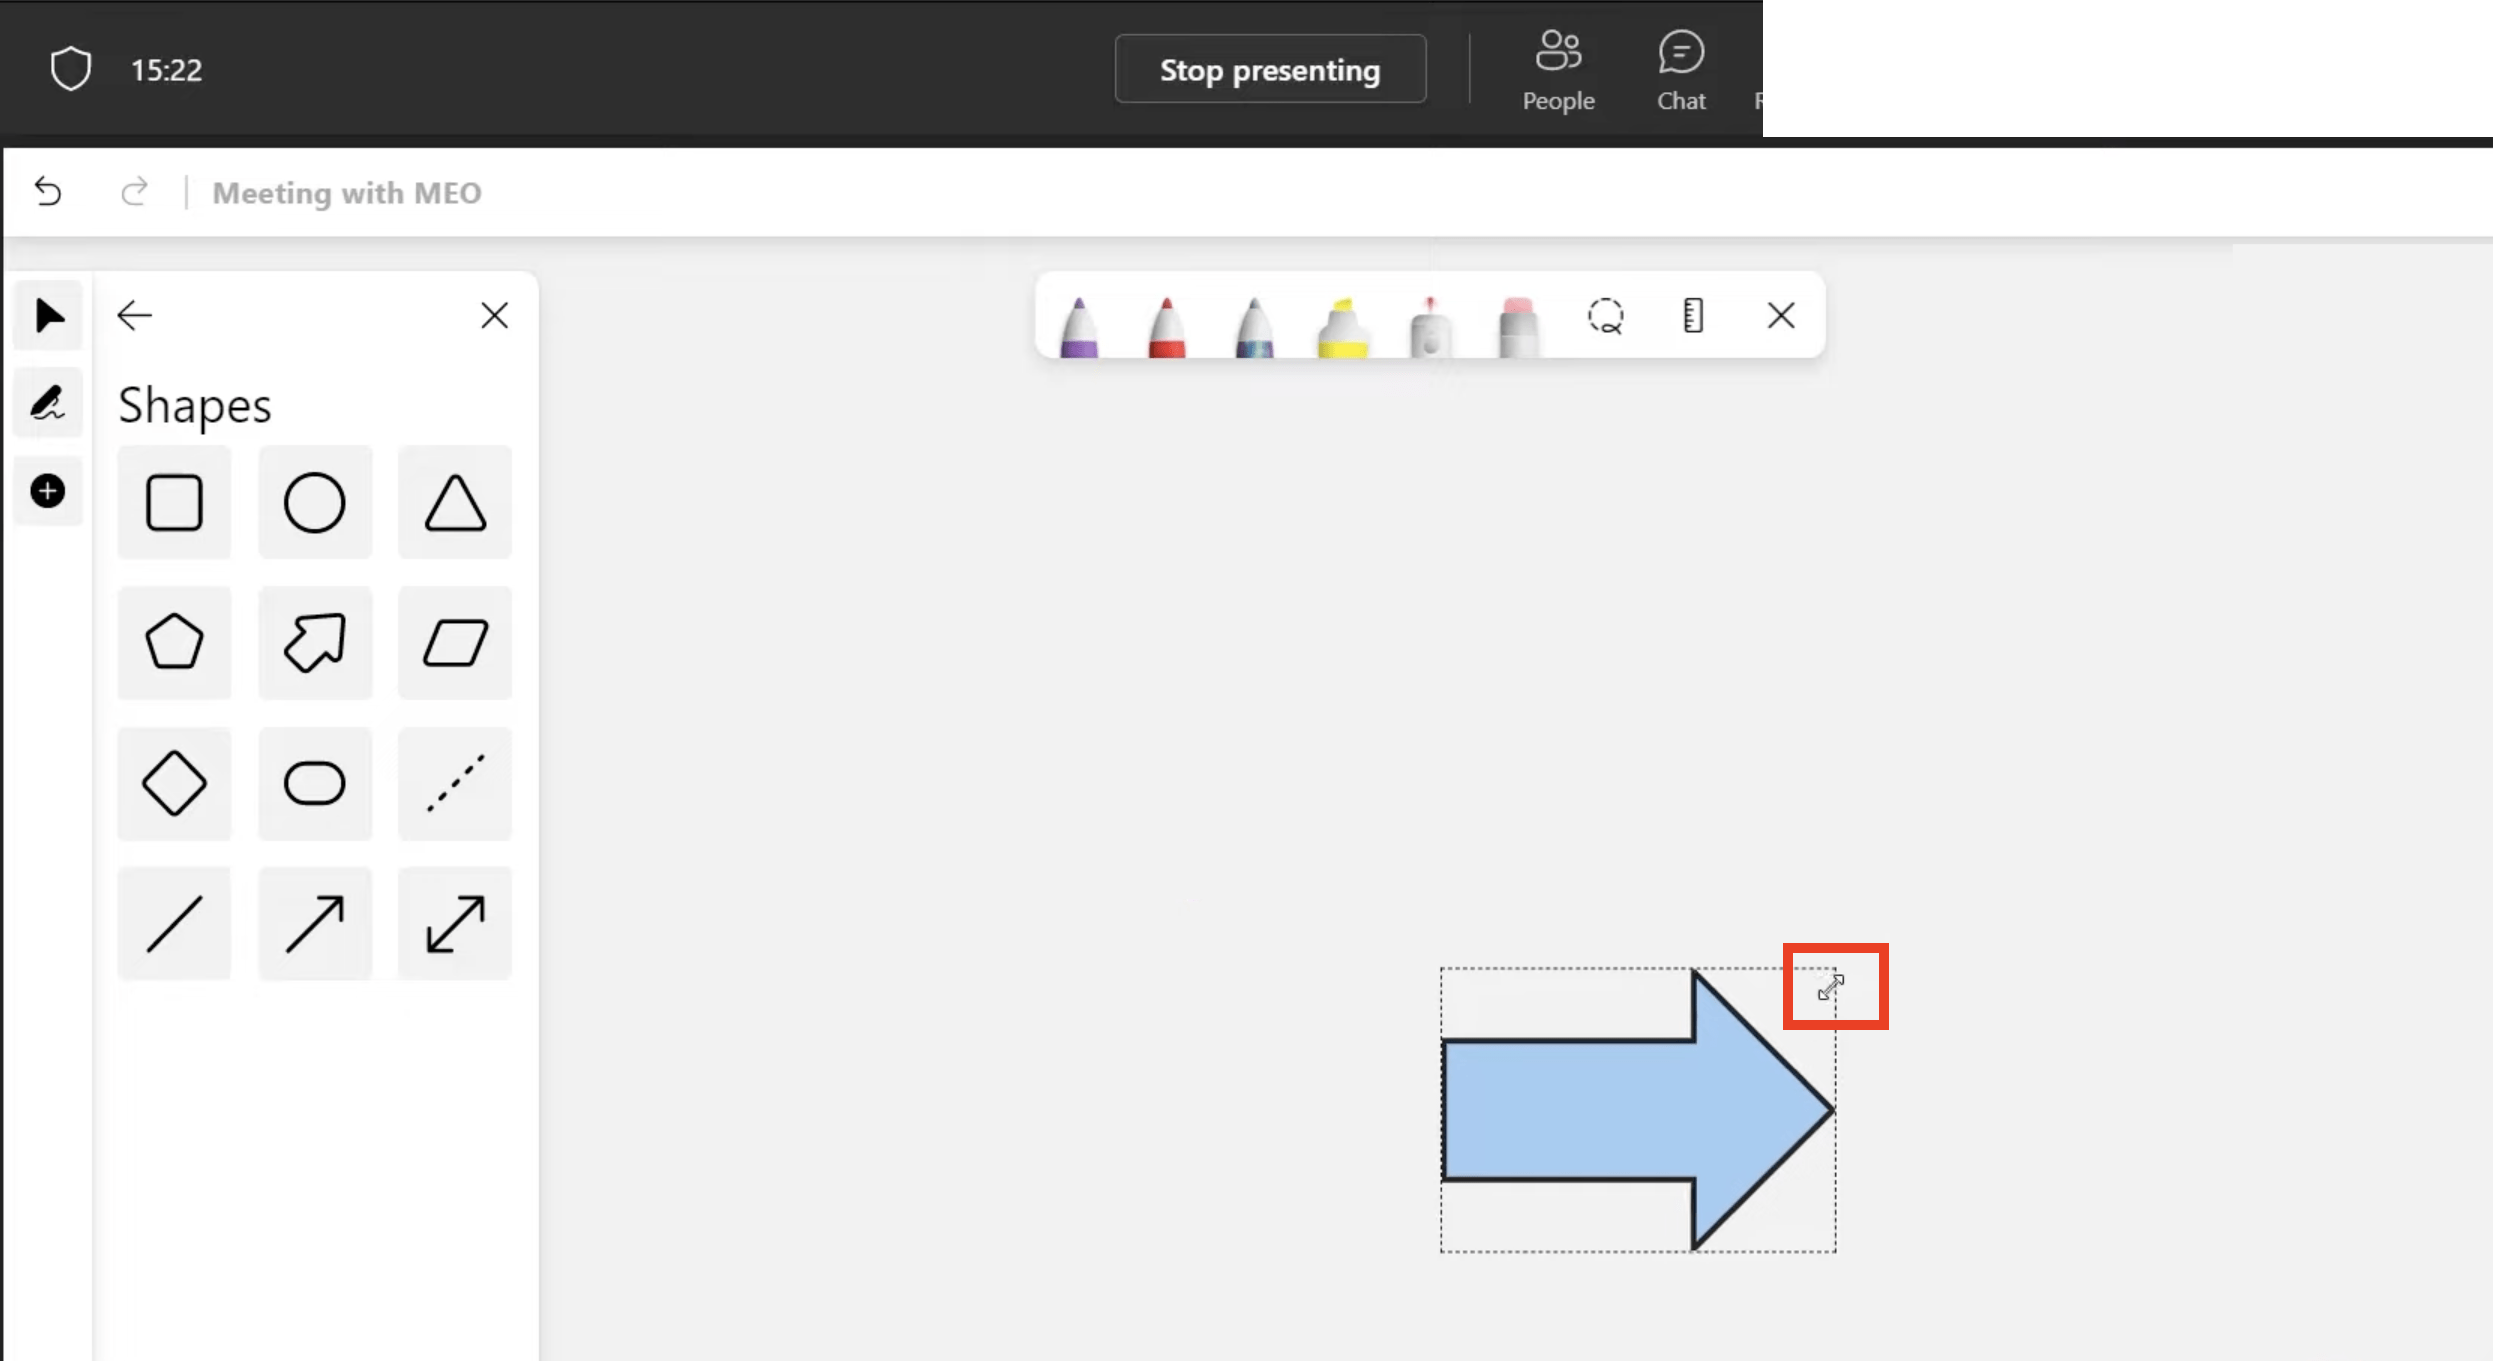
Task: Click Stop presenting
Action: (x=1270, y=69)
